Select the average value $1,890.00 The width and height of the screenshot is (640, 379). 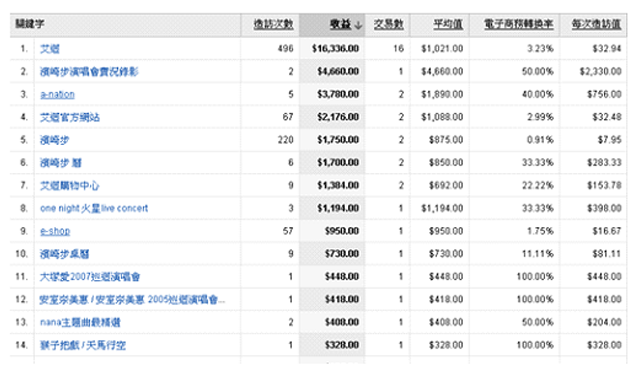[x=442, y=94]
